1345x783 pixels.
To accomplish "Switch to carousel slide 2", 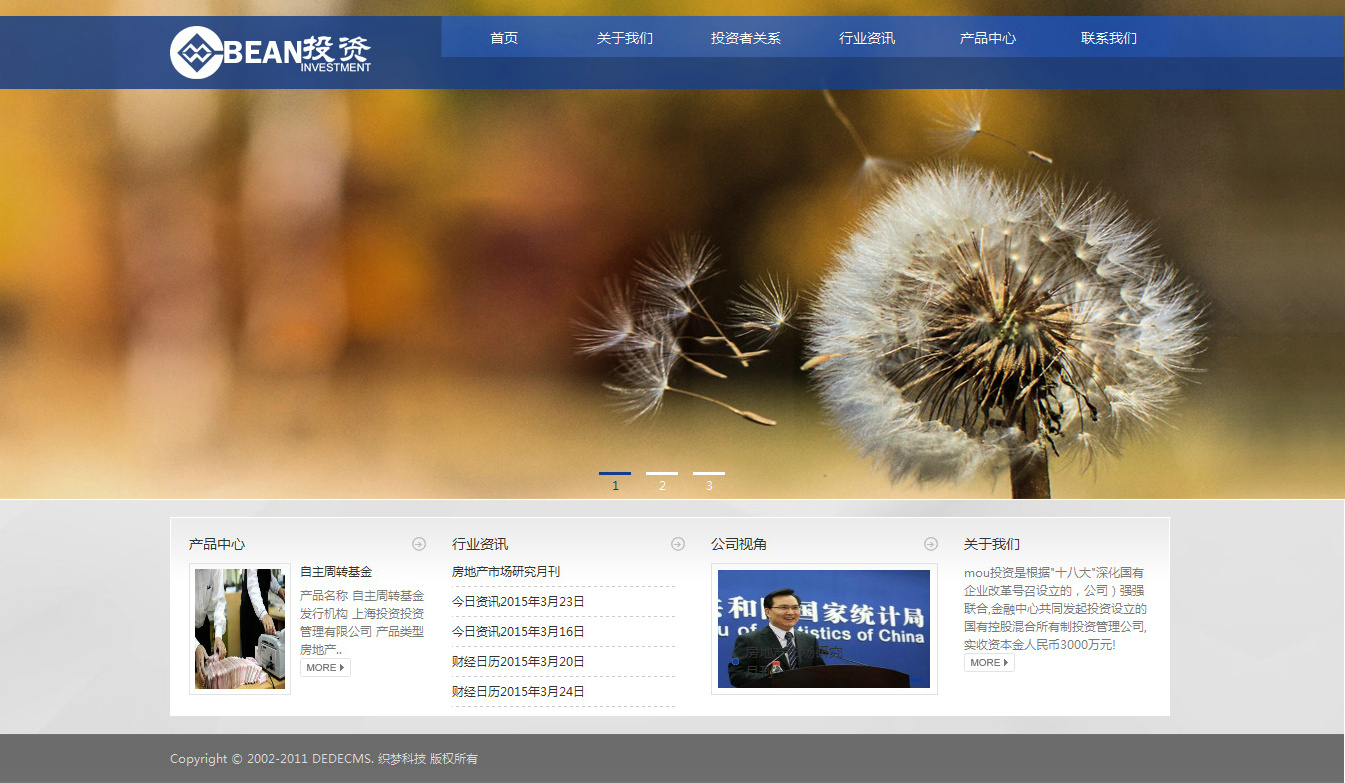I will pyautogui.click(x=662, y=475).
